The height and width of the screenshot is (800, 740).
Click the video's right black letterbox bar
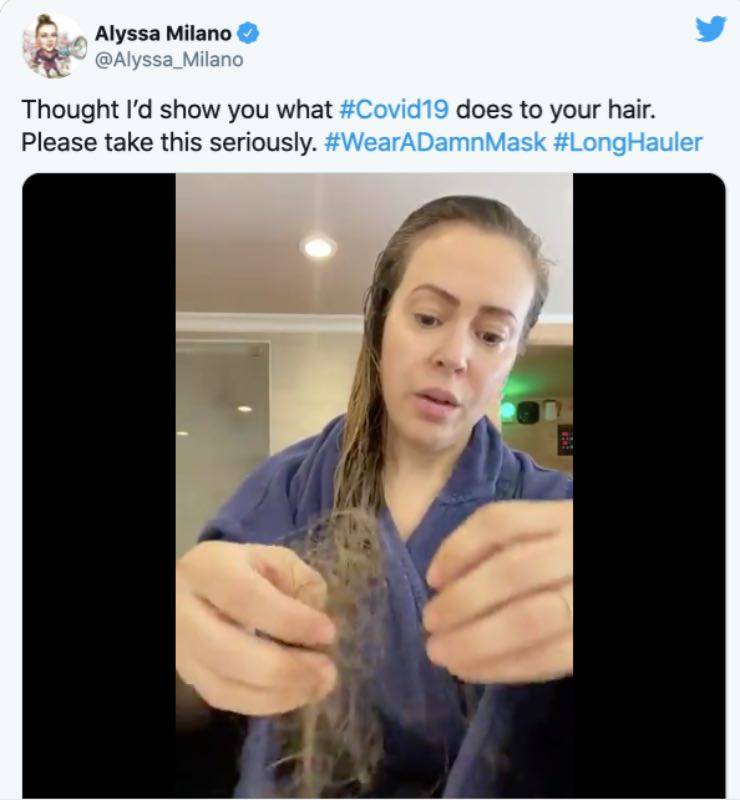point(649,485)
